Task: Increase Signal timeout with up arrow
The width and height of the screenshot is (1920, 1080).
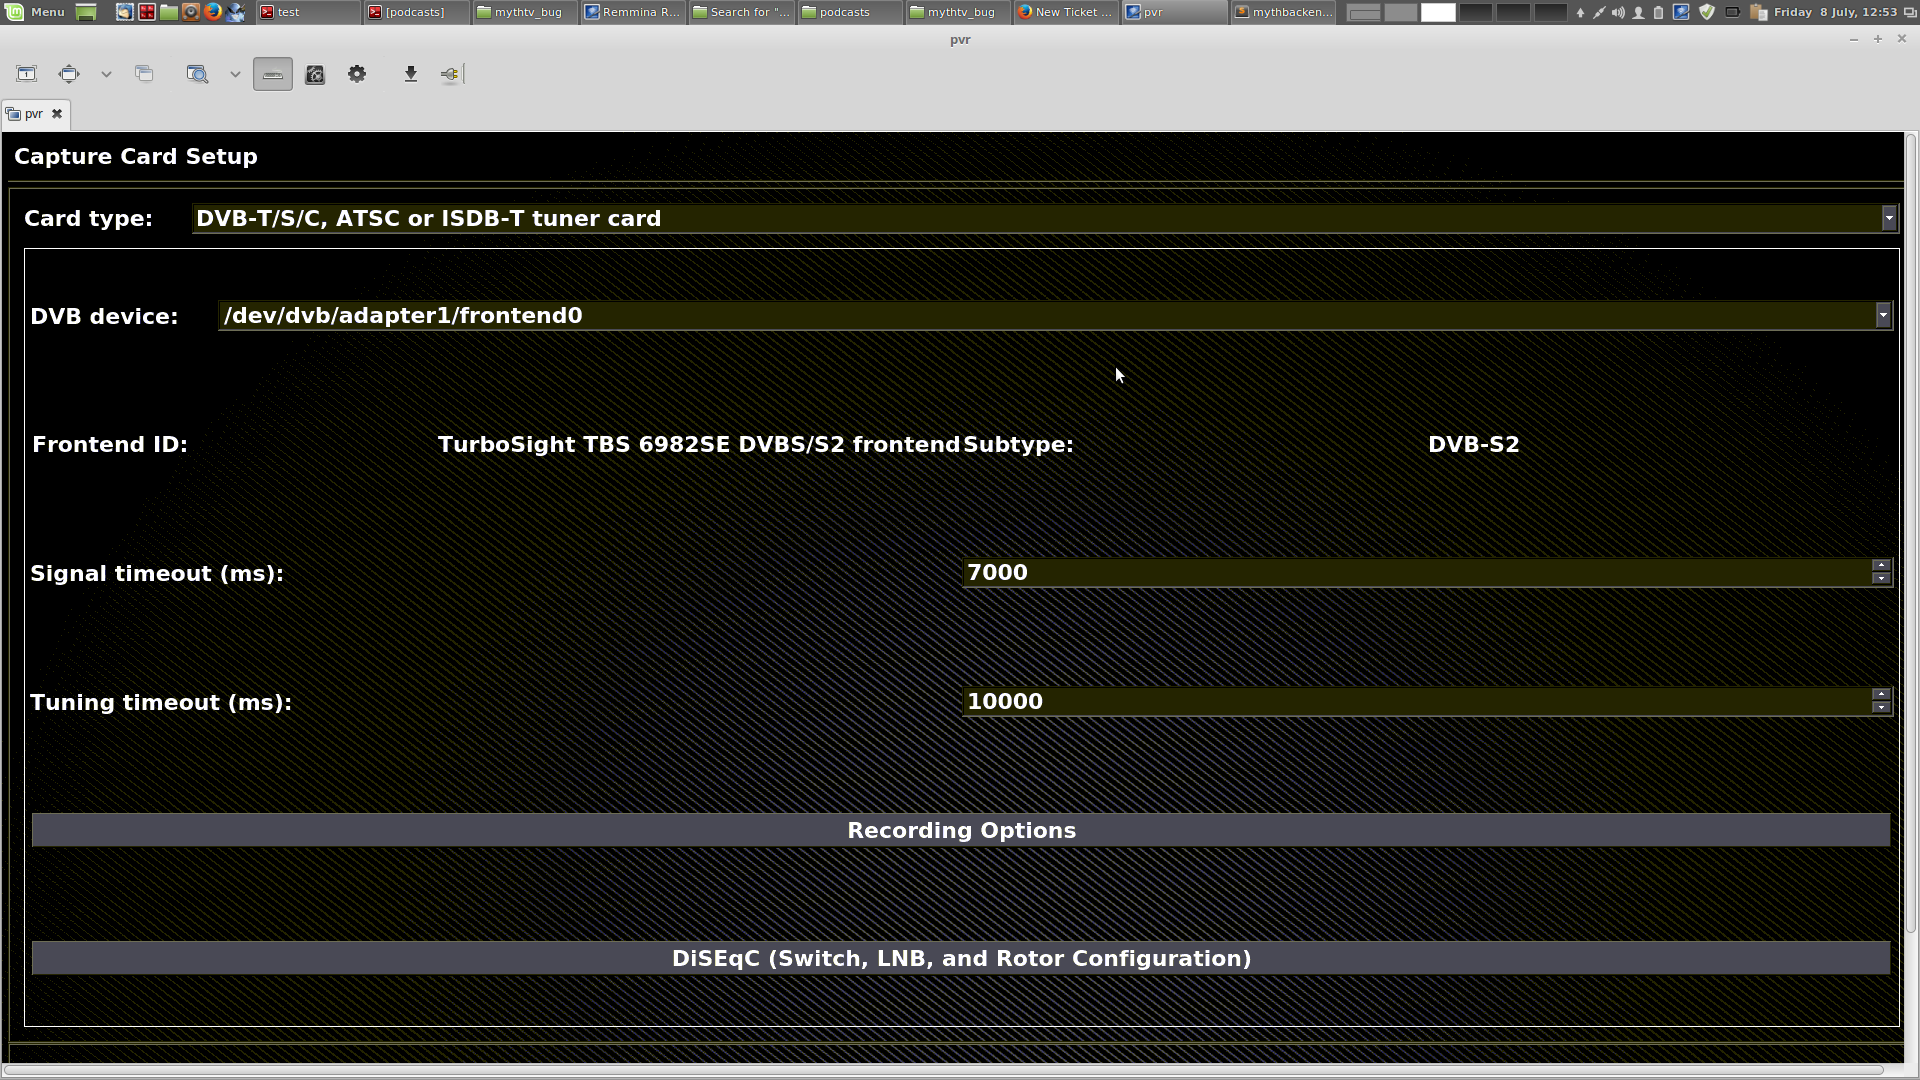Action: point(1881,566)
